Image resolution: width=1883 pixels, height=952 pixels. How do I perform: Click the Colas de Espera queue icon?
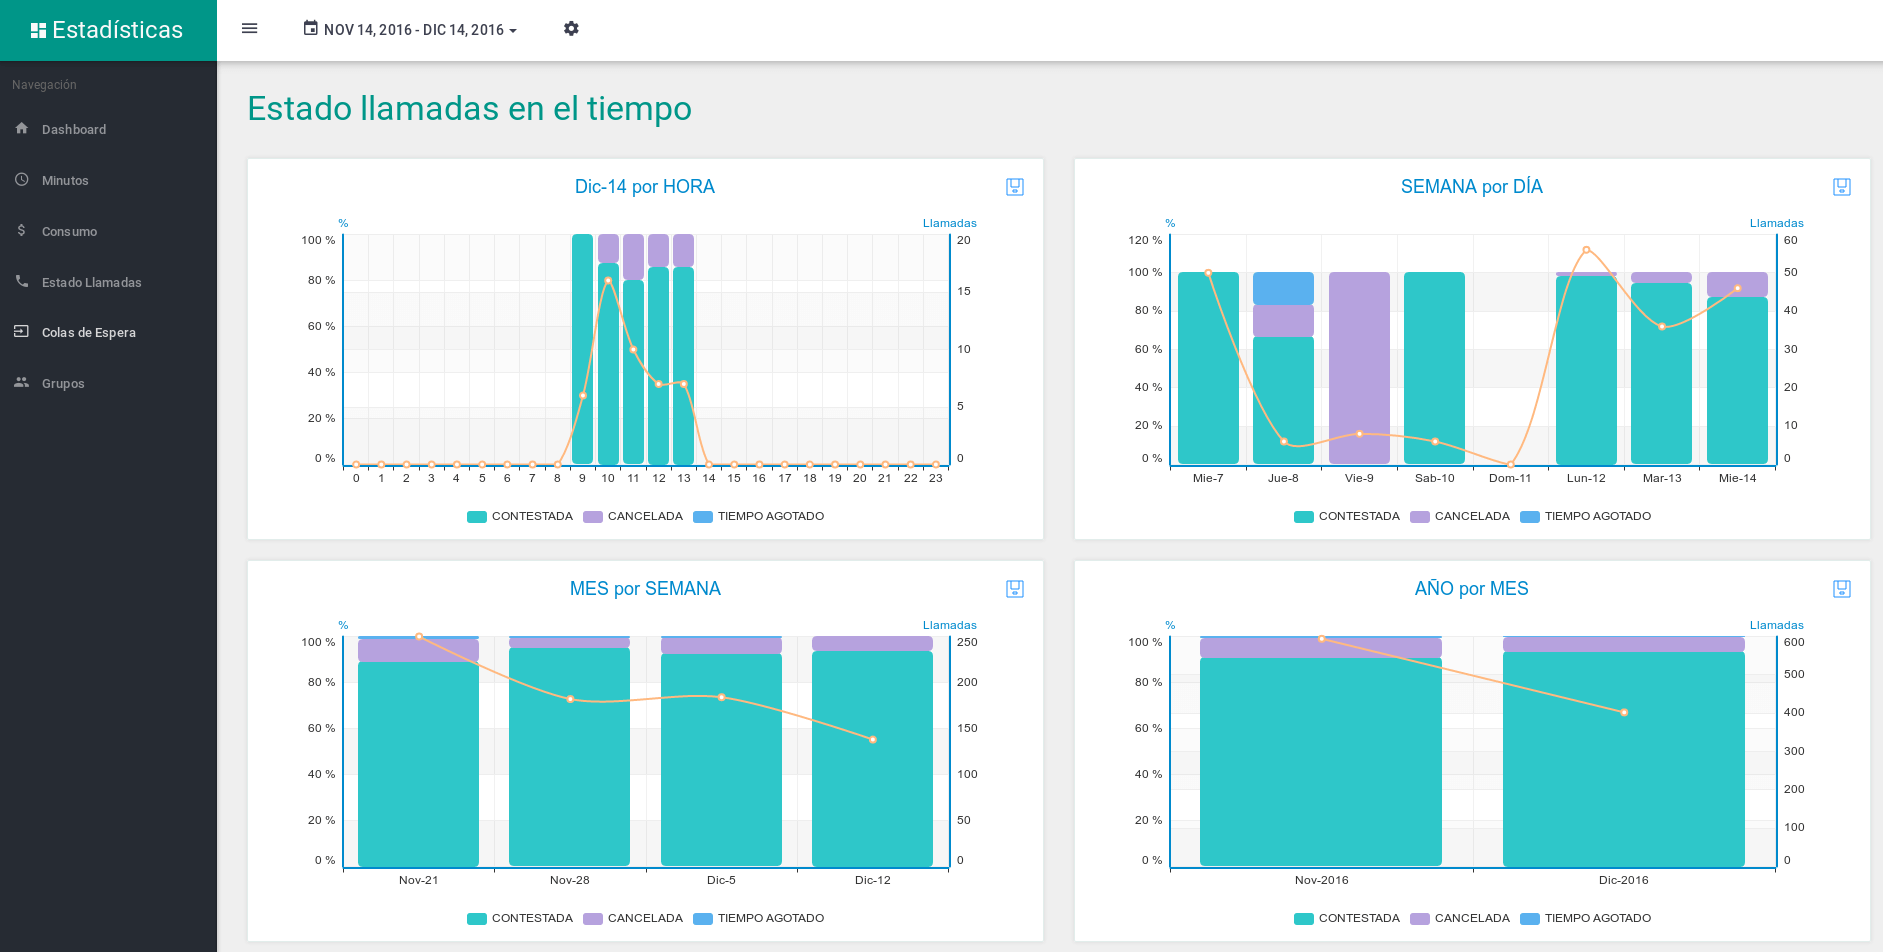pyautogui.click(x=22, y=331)
